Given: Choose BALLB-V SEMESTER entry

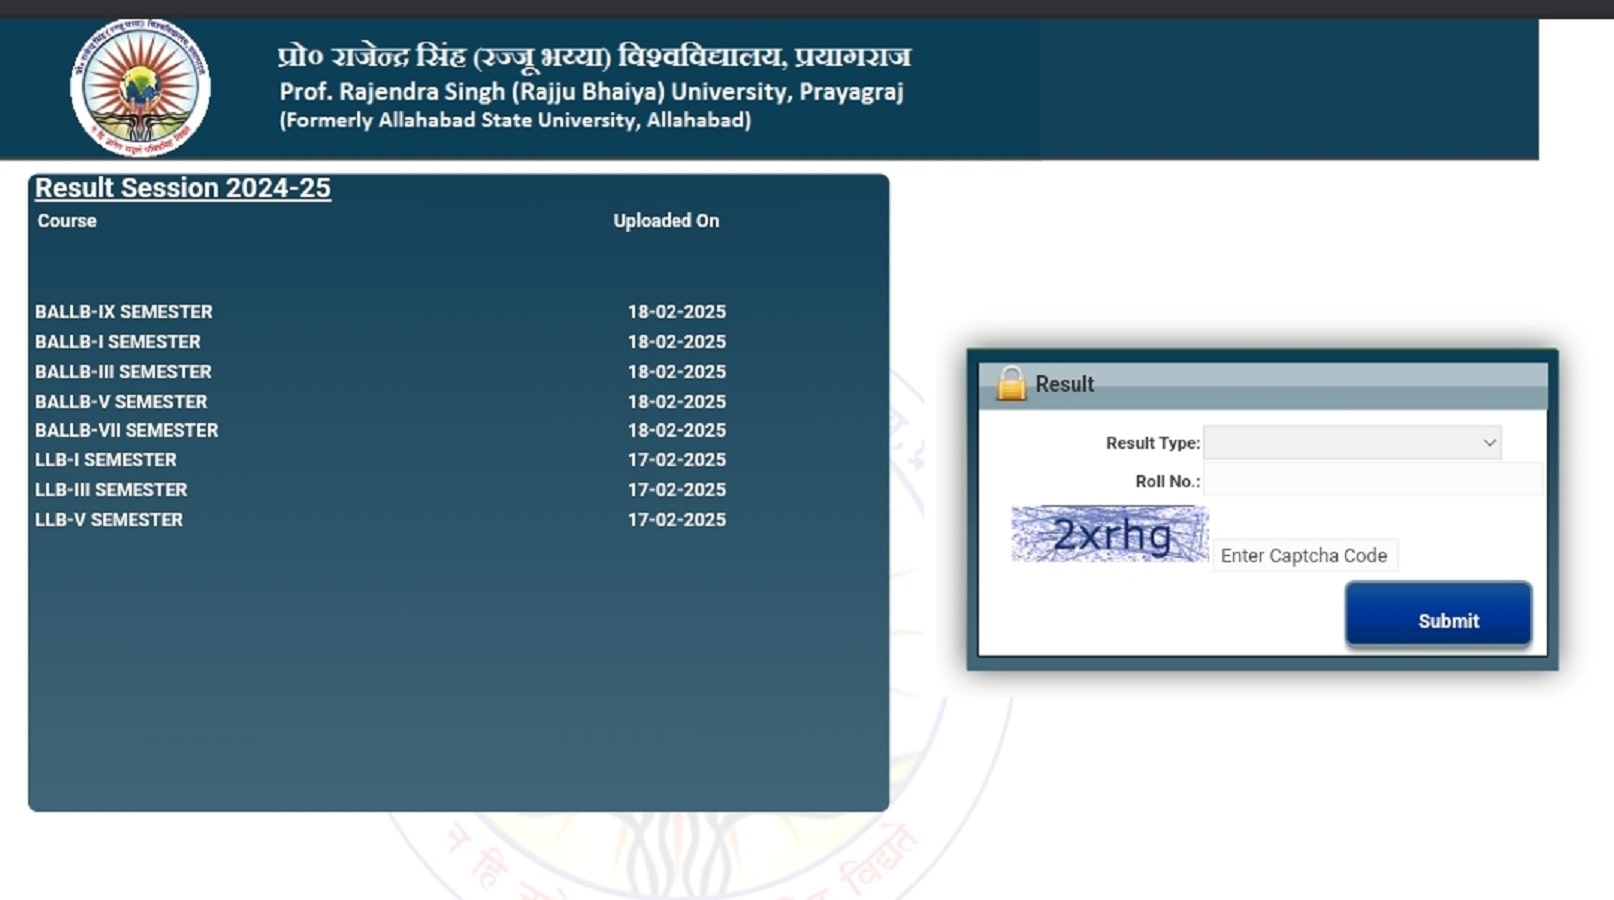Looking at the screenshot, I should pyautogui.click(x=121, y=402).
